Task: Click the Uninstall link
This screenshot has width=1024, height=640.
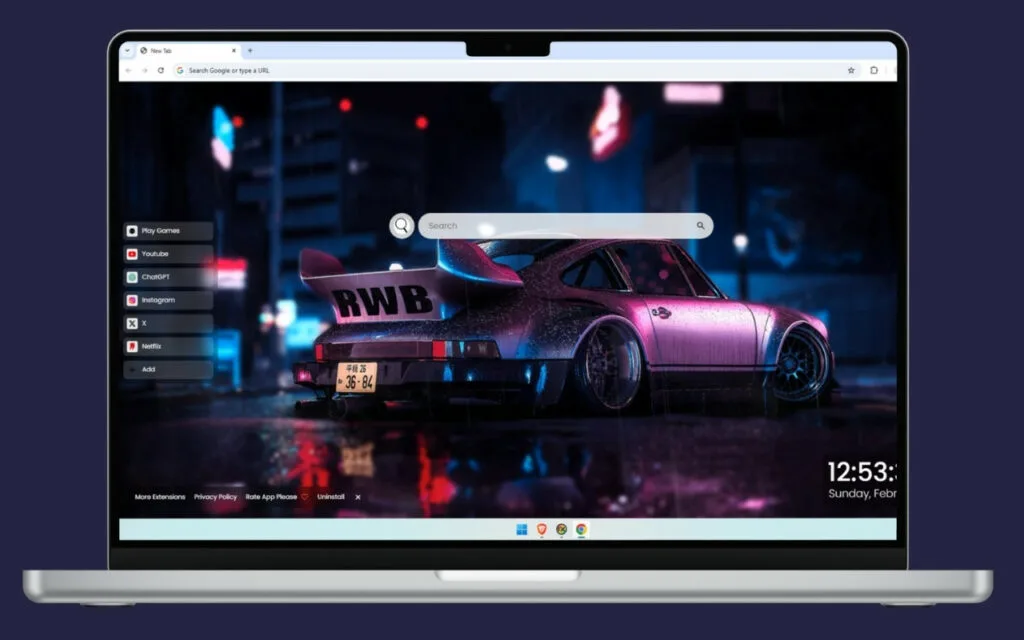Action: [x=331, y=497]
